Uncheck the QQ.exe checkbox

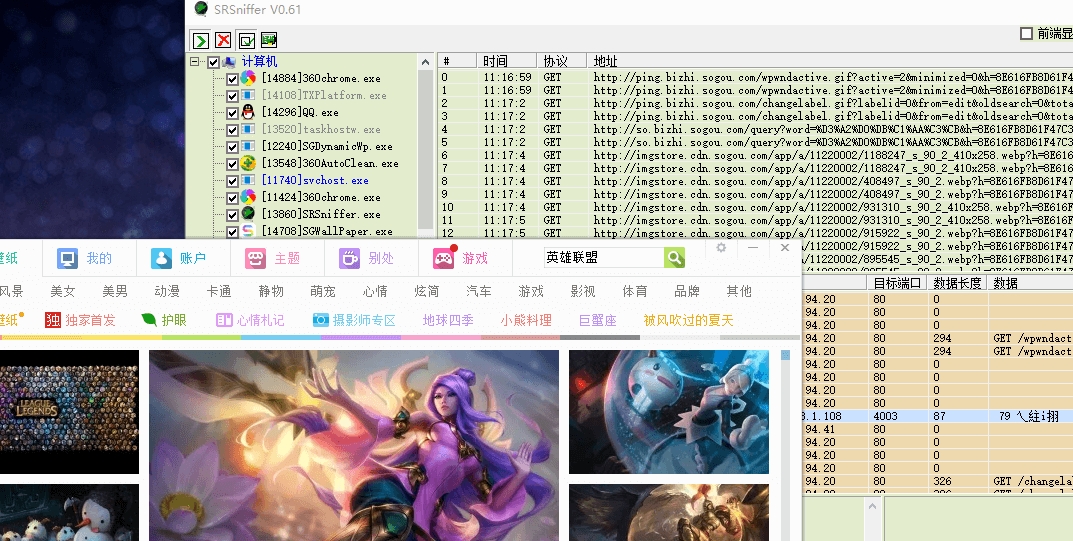(232, 113)
